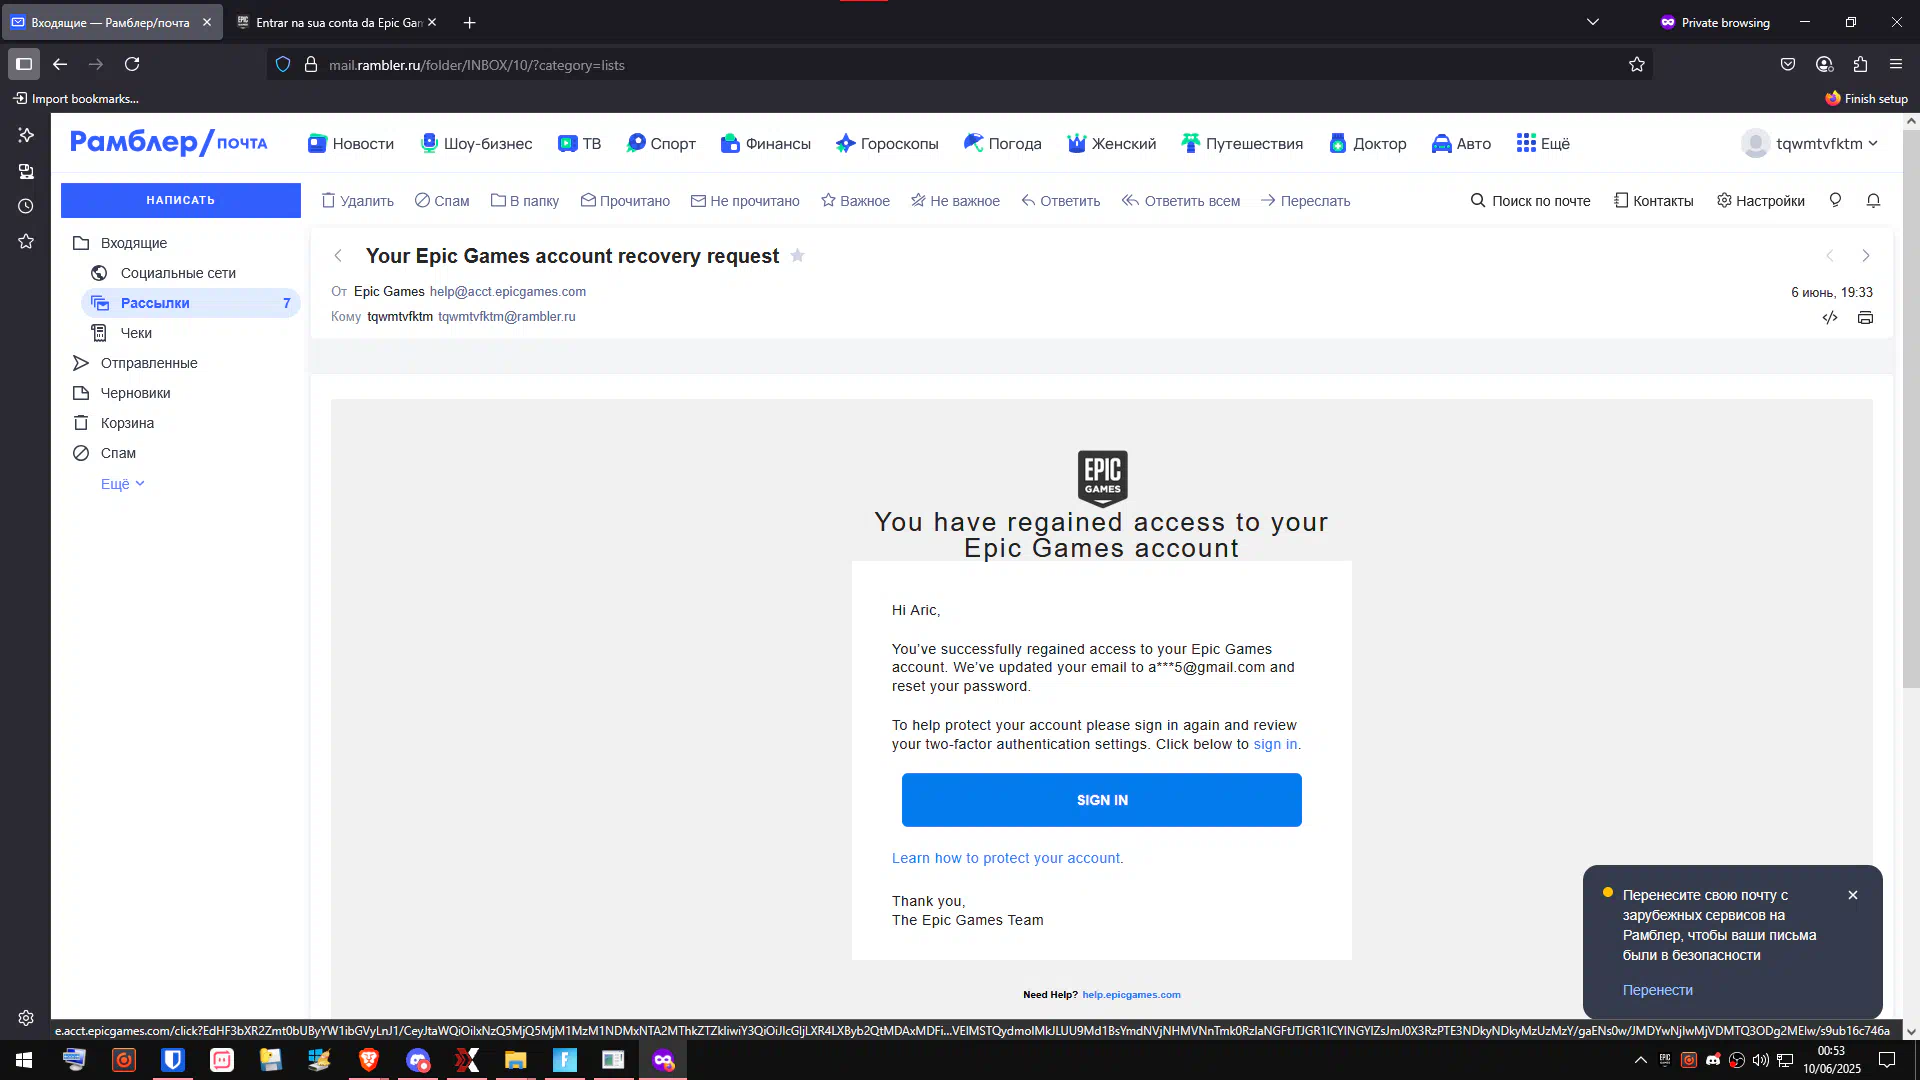This screenshot has height=1080, width=1920.
Task: Go back to the message list arrow
Action: [338, 256]
